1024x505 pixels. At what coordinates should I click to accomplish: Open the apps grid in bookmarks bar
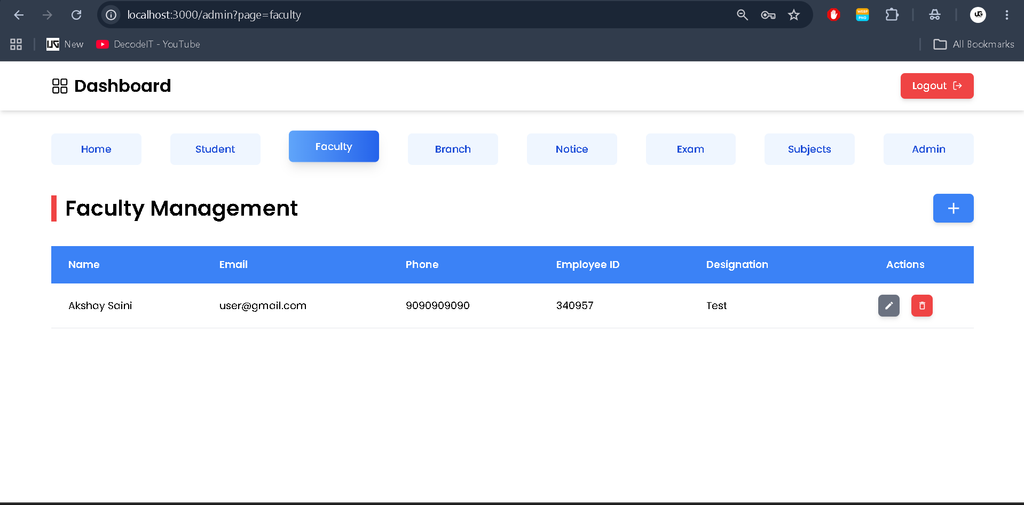pyautogui.click(x=16, y=44)
